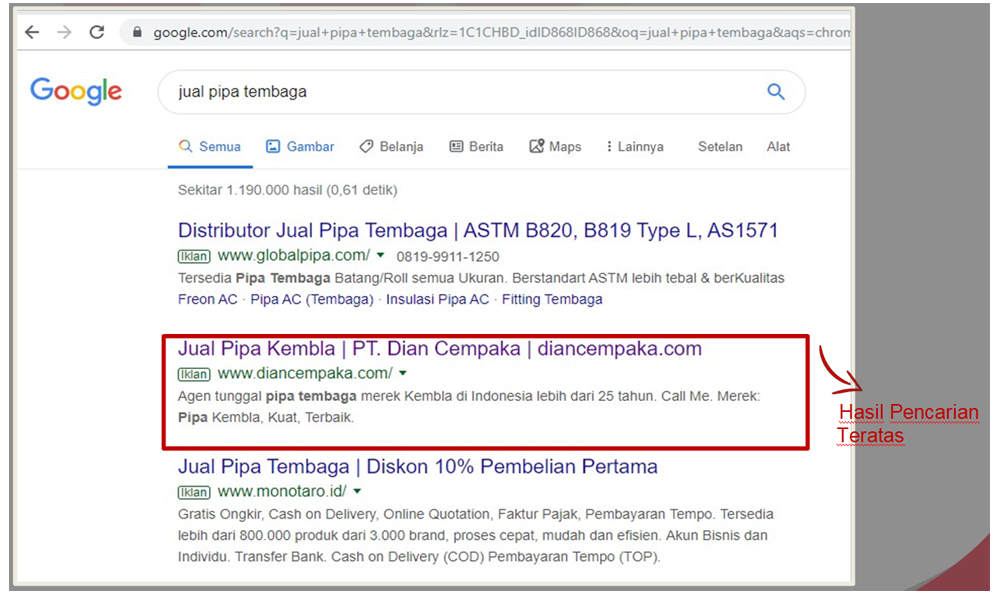
Task: Click the www.globalpipa.com green URL
Action: 293,256
